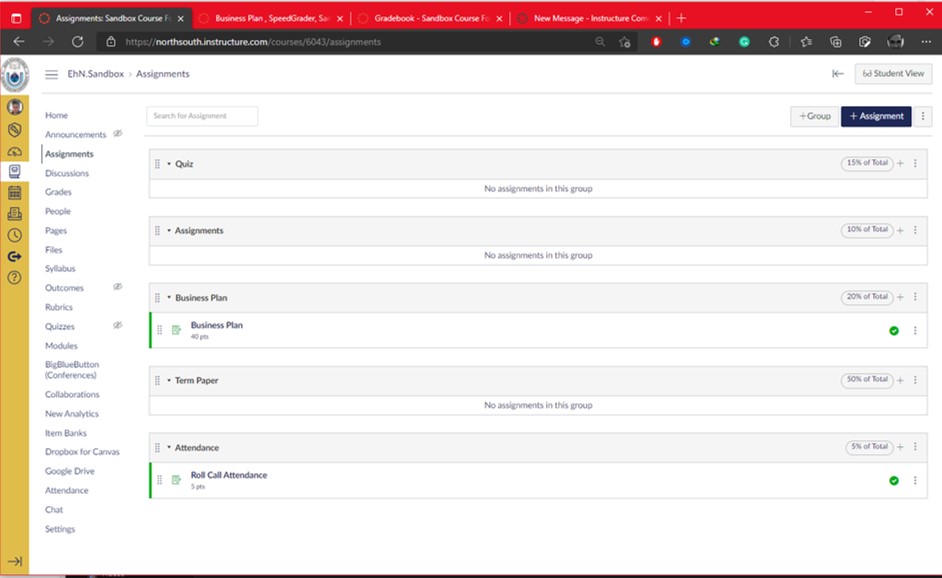The image size is (942, 578).
Task: Open Grades in the course navigation
Action: coord(58,192)
